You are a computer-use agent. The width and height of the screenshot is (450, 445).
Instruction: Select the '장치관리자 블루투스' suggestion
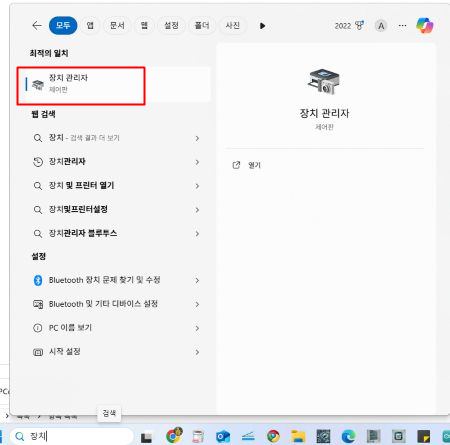[x=113, y=233]
